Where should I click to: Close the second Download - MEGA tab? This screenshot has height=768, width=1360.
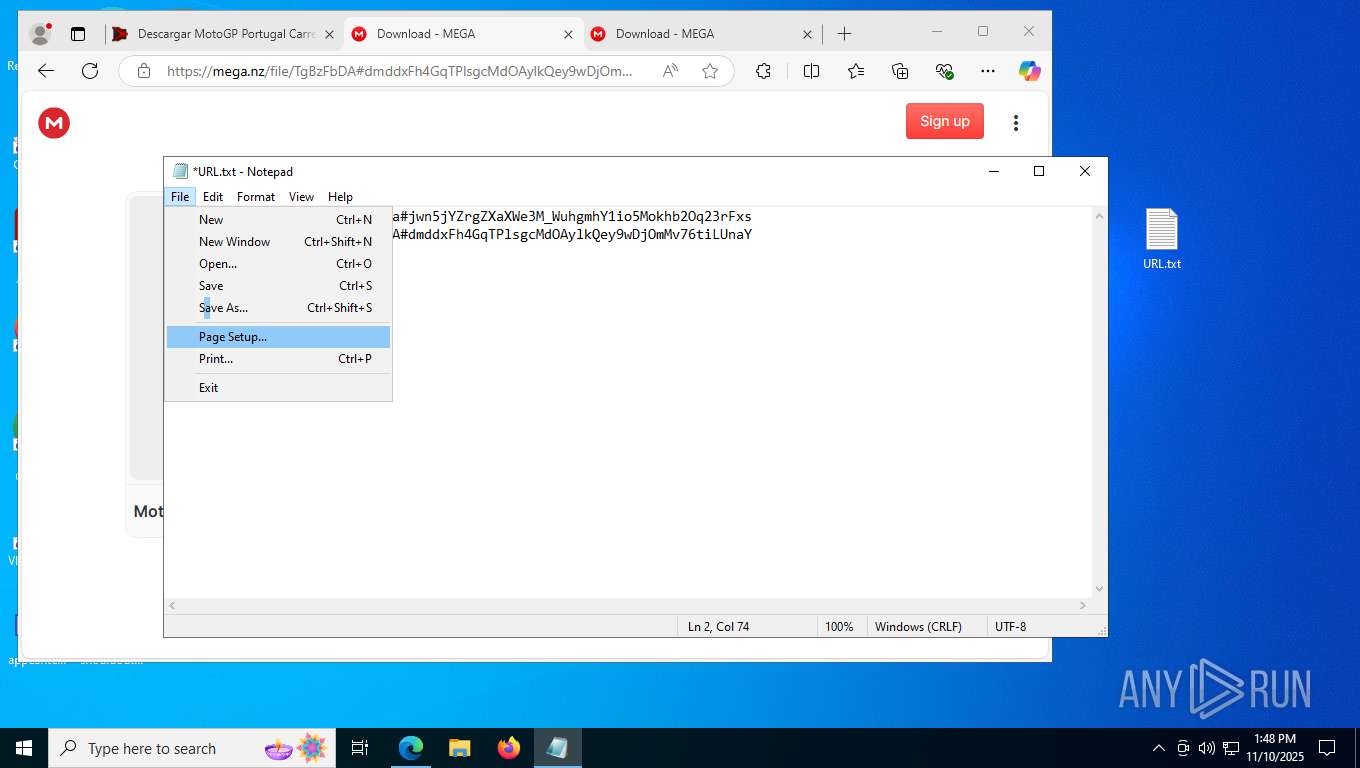click(807, 34)
